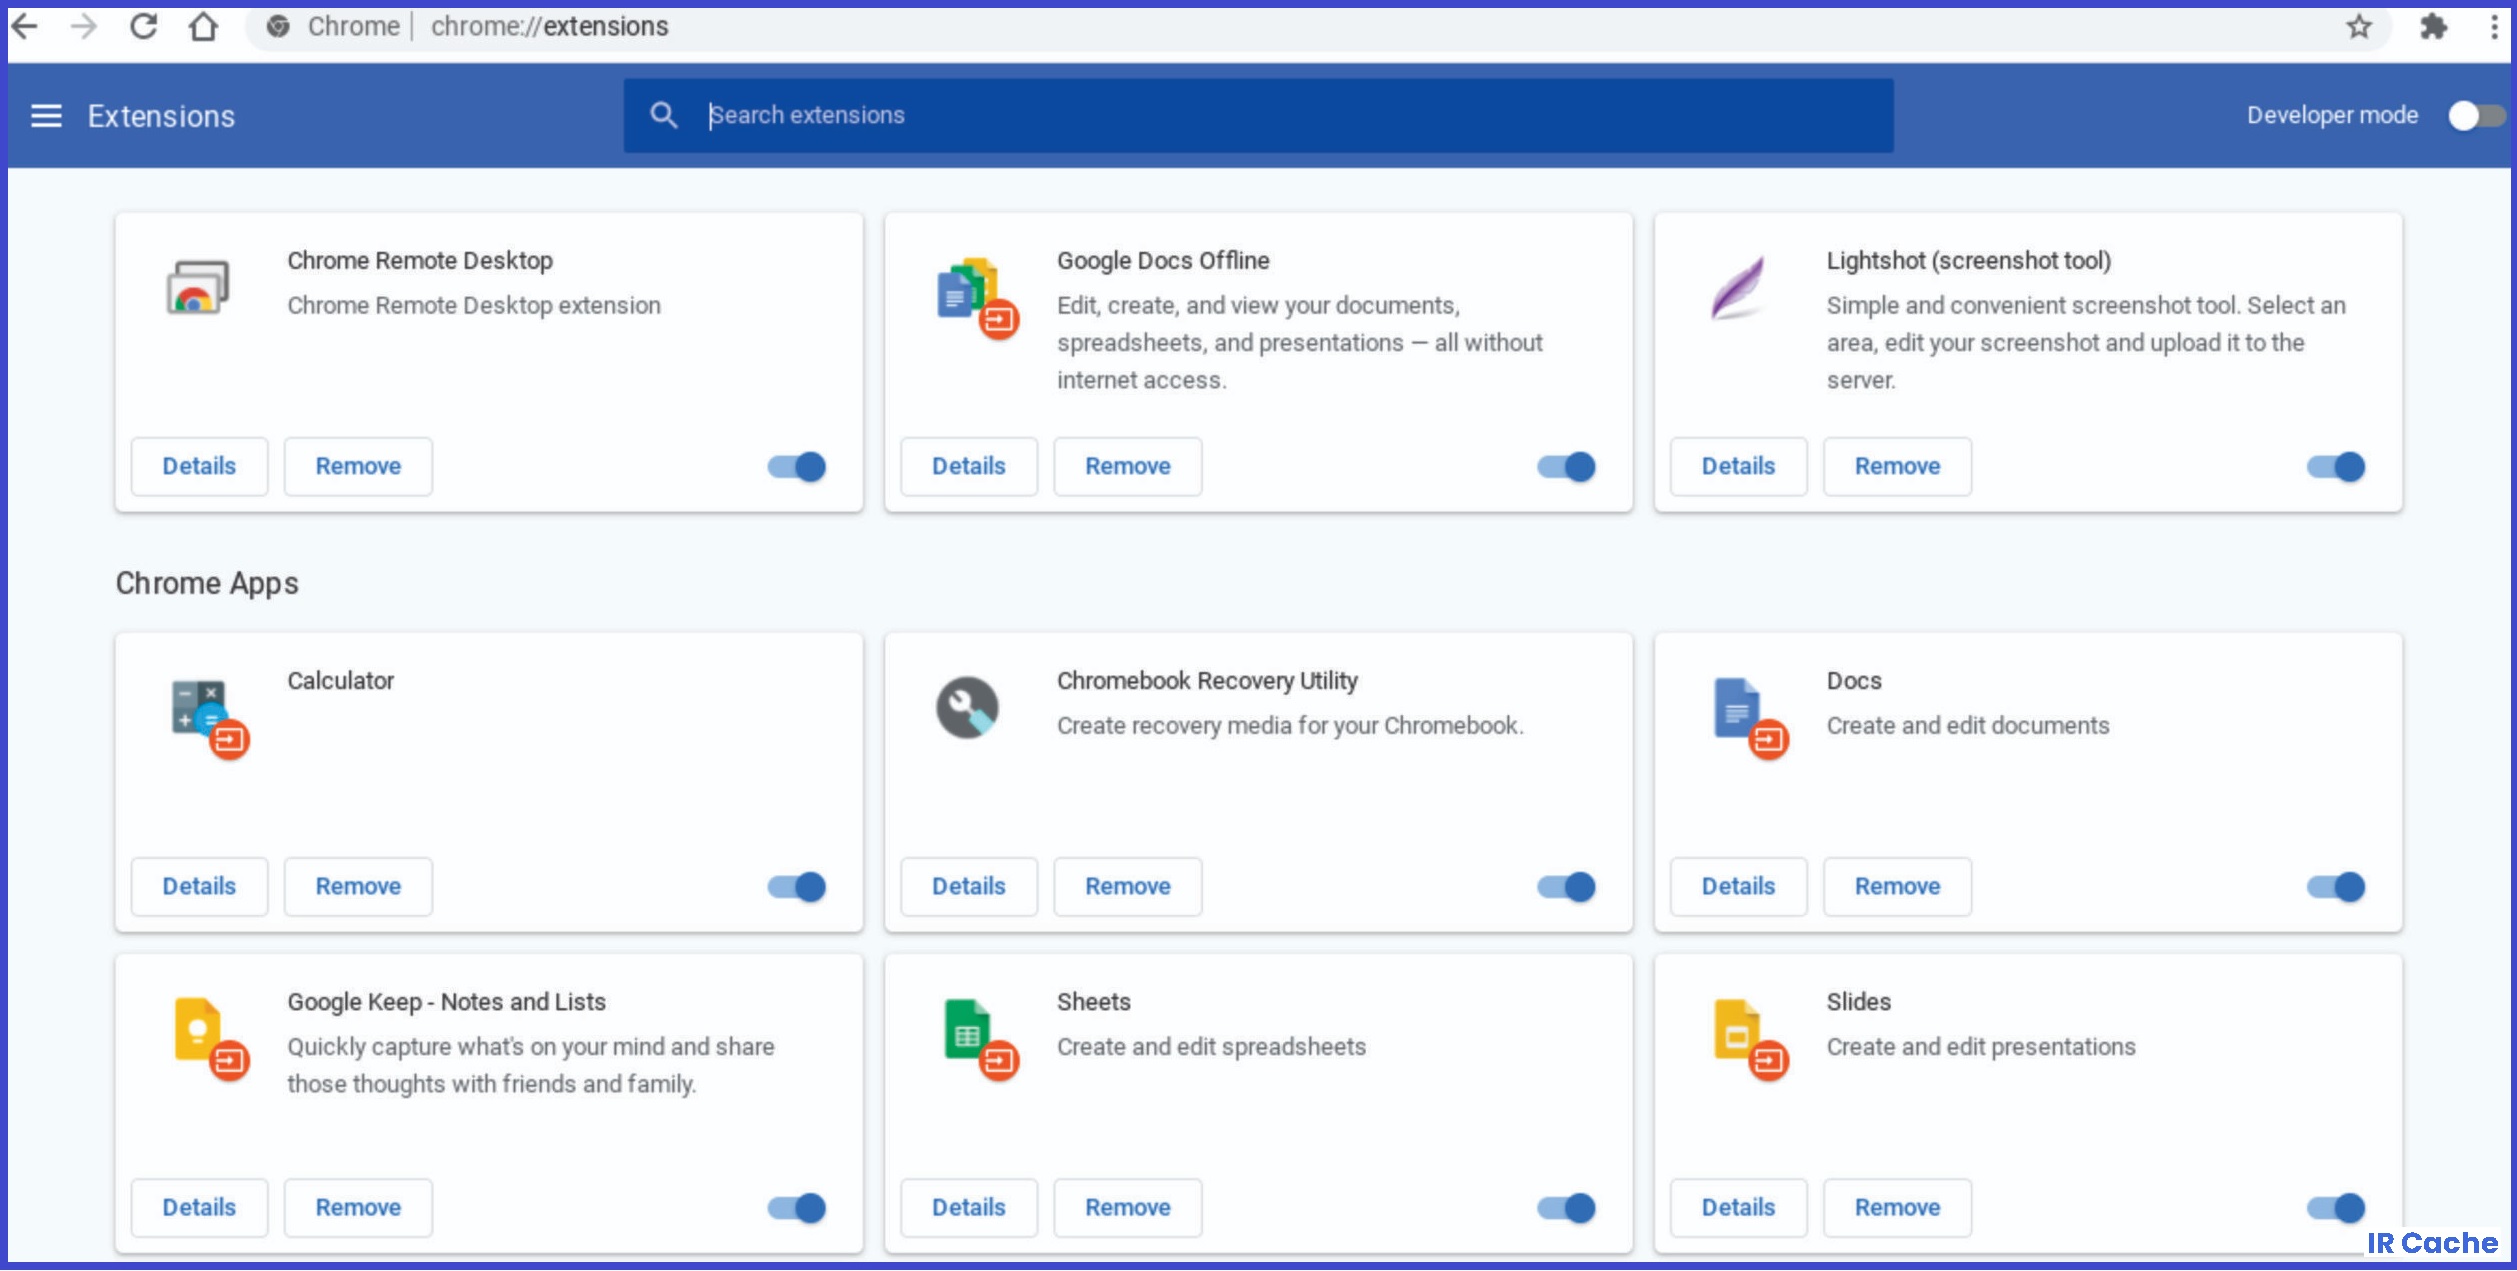Screen dimensions: 2517x1271
Task: Click the Slides app icon
Action: tap(1751, 1040)
